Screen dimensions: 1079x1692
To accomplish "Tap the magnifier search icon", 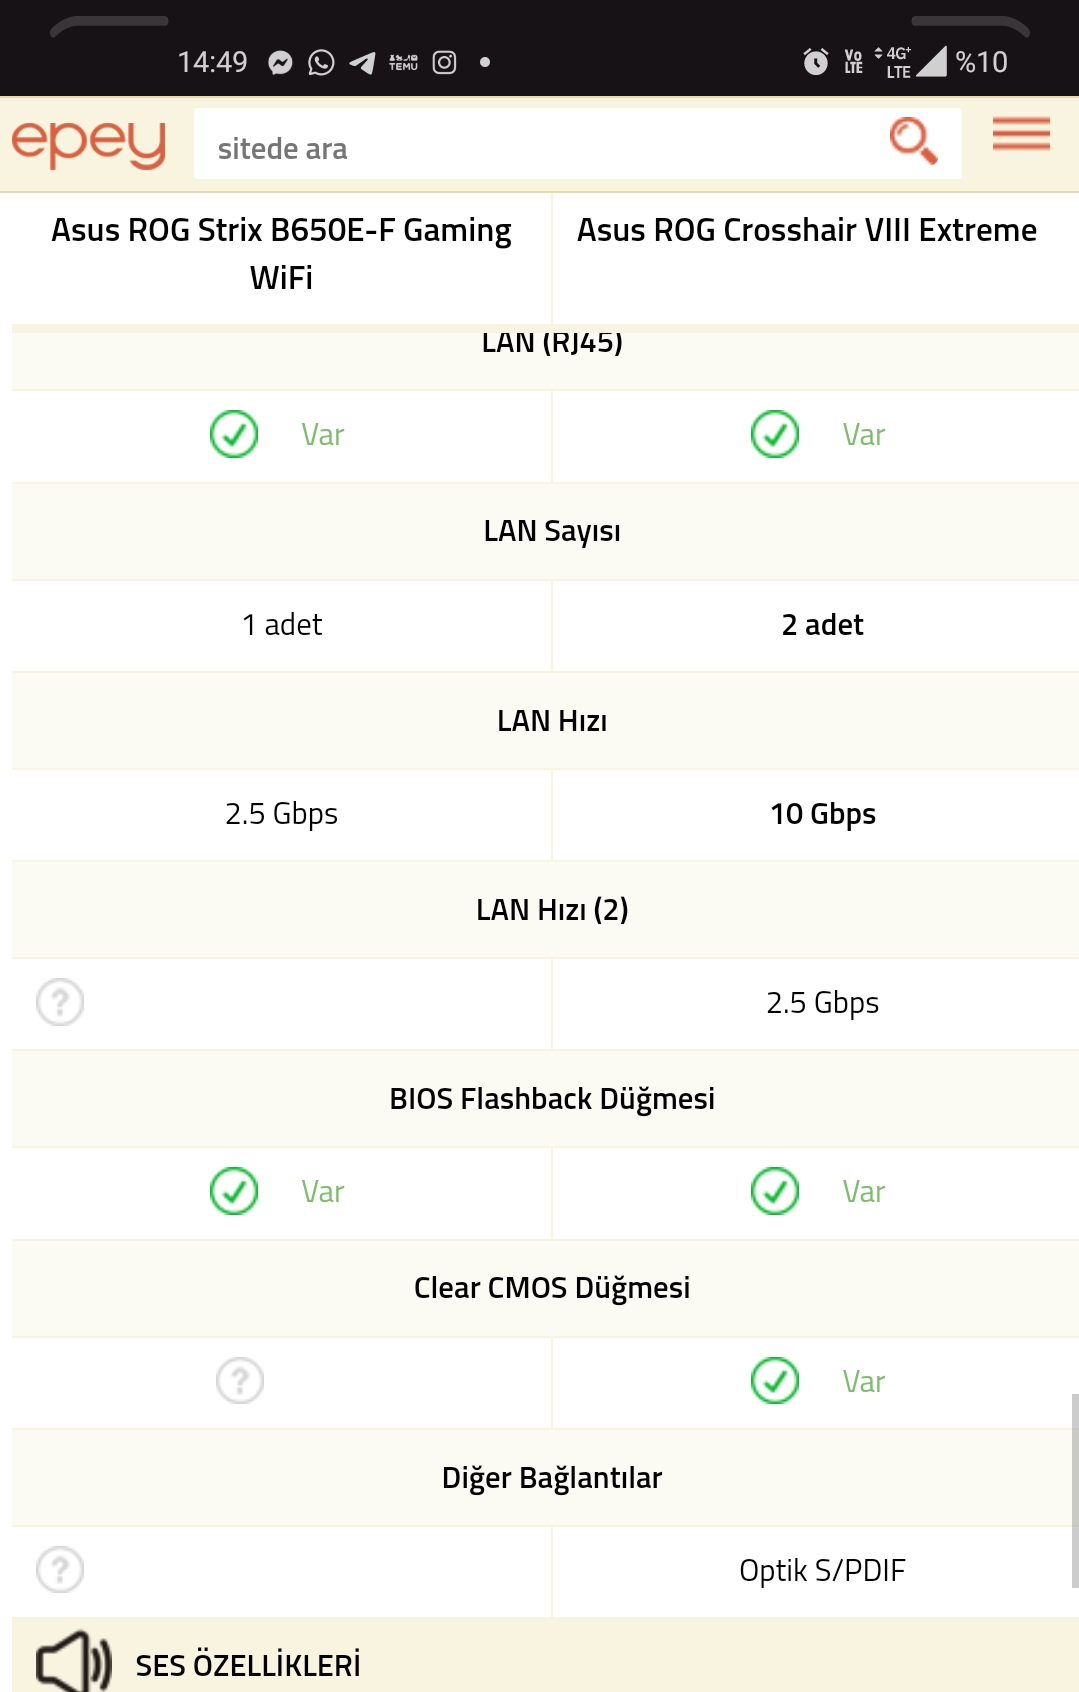I will point(913,141).
